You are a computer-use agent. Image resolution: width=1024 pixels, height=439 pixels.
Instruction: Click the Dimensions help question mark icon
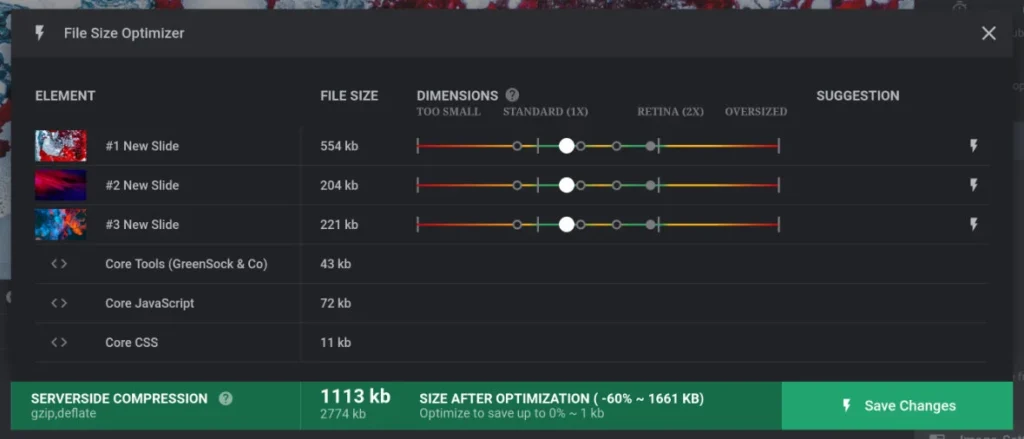click(x=513, y=95)
